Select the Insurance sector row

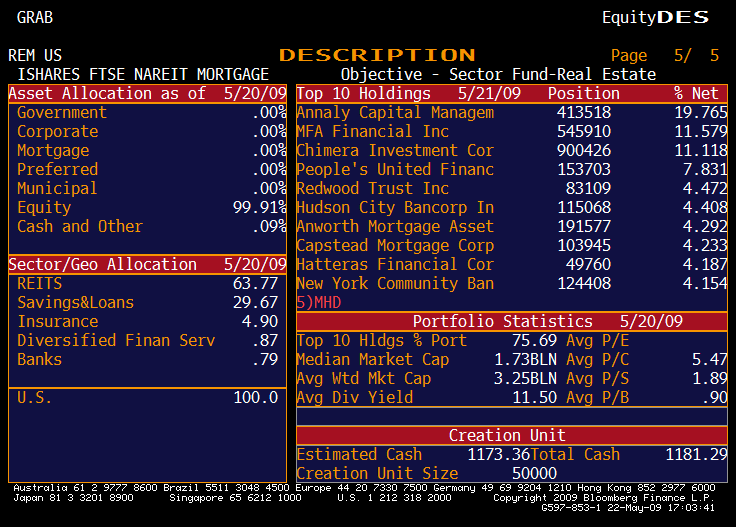(x=147, y=321)
